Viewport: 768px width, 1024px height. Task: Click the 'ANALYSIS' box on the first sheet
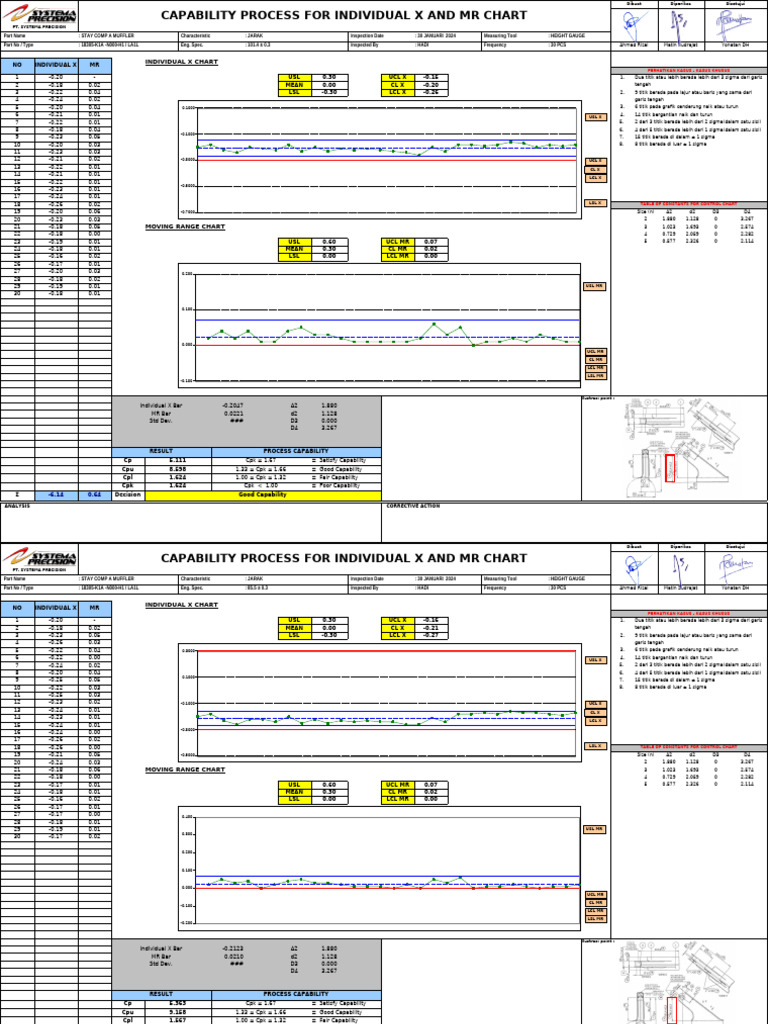191,522
